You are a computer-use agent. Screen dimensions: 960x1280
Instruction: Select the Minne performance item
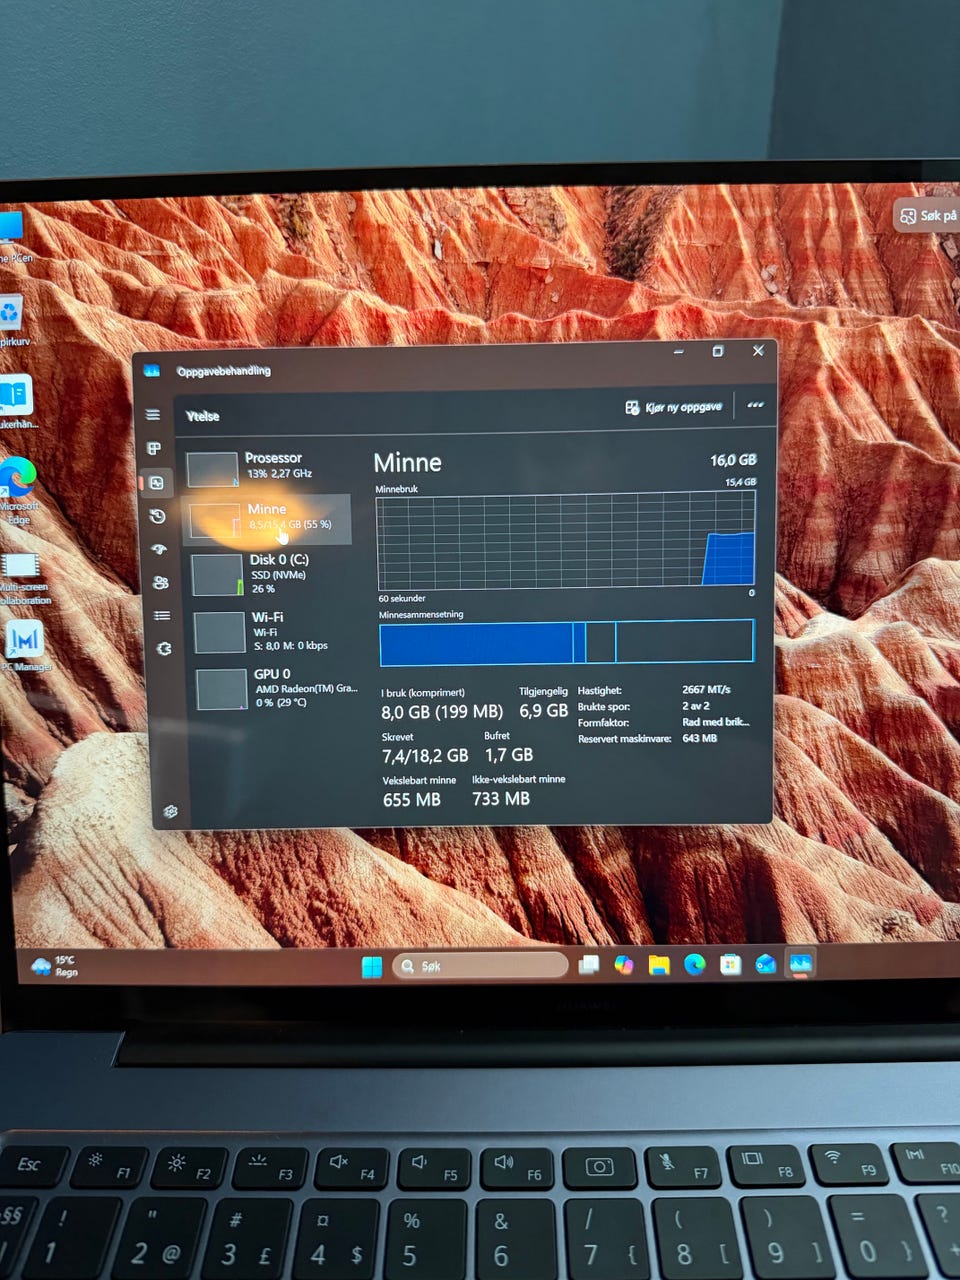pos(268,518)
